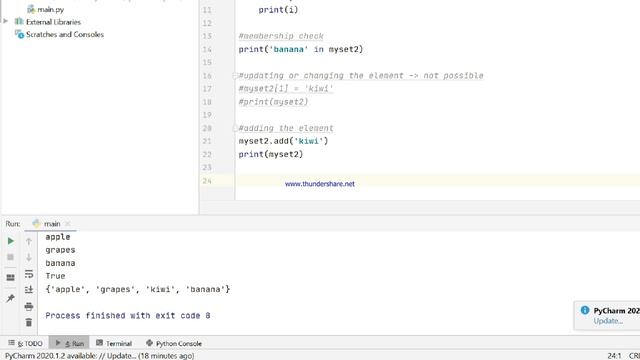
Task: Click the Restore layout icon in Run toolbar
Action: 11,278
